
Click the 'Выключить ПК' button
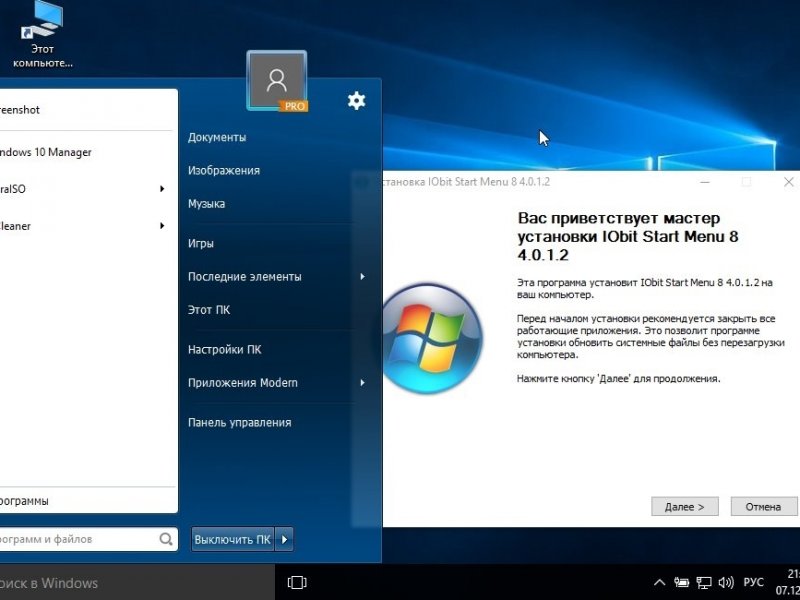pyautogui.click(x=233, y=539)
